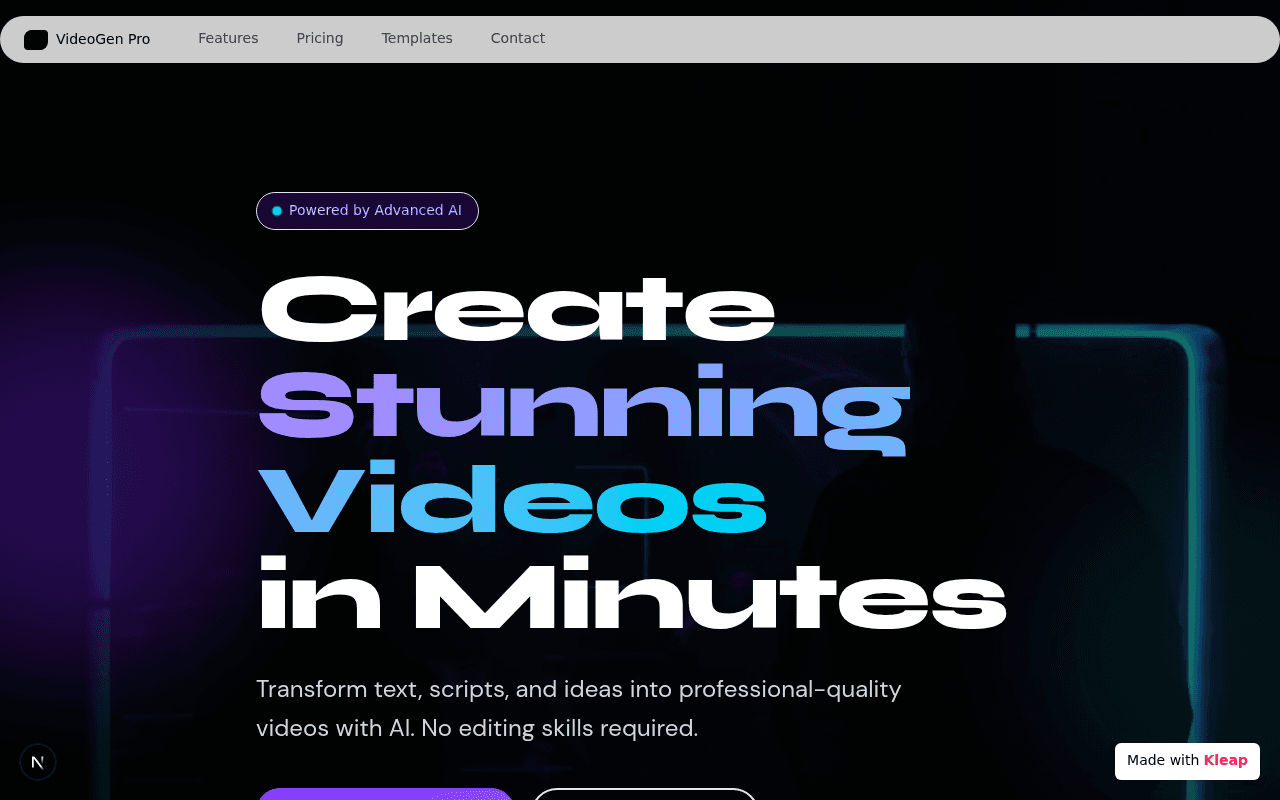1280x800 pixels.
Task: Open the Next.js dev tools icon
Action: tap(38, 762)
